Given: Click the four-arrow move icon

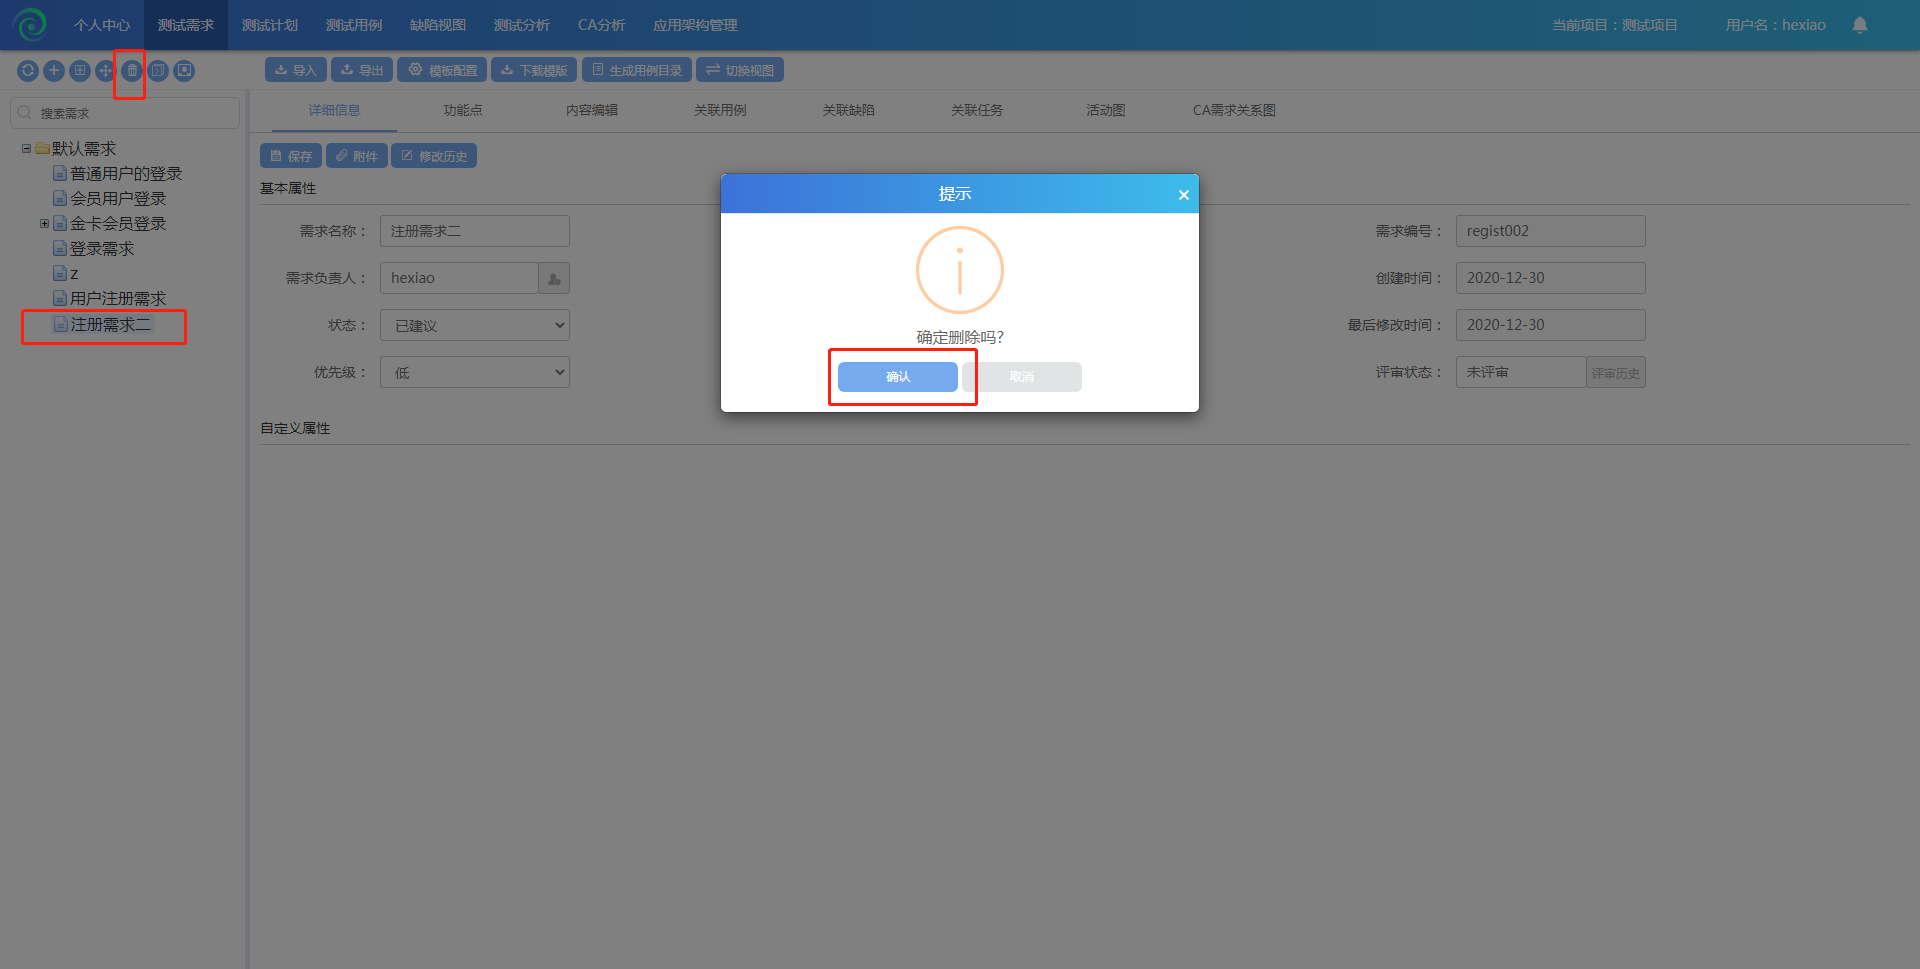Looking at the screenshot, I should coord(105,71).
